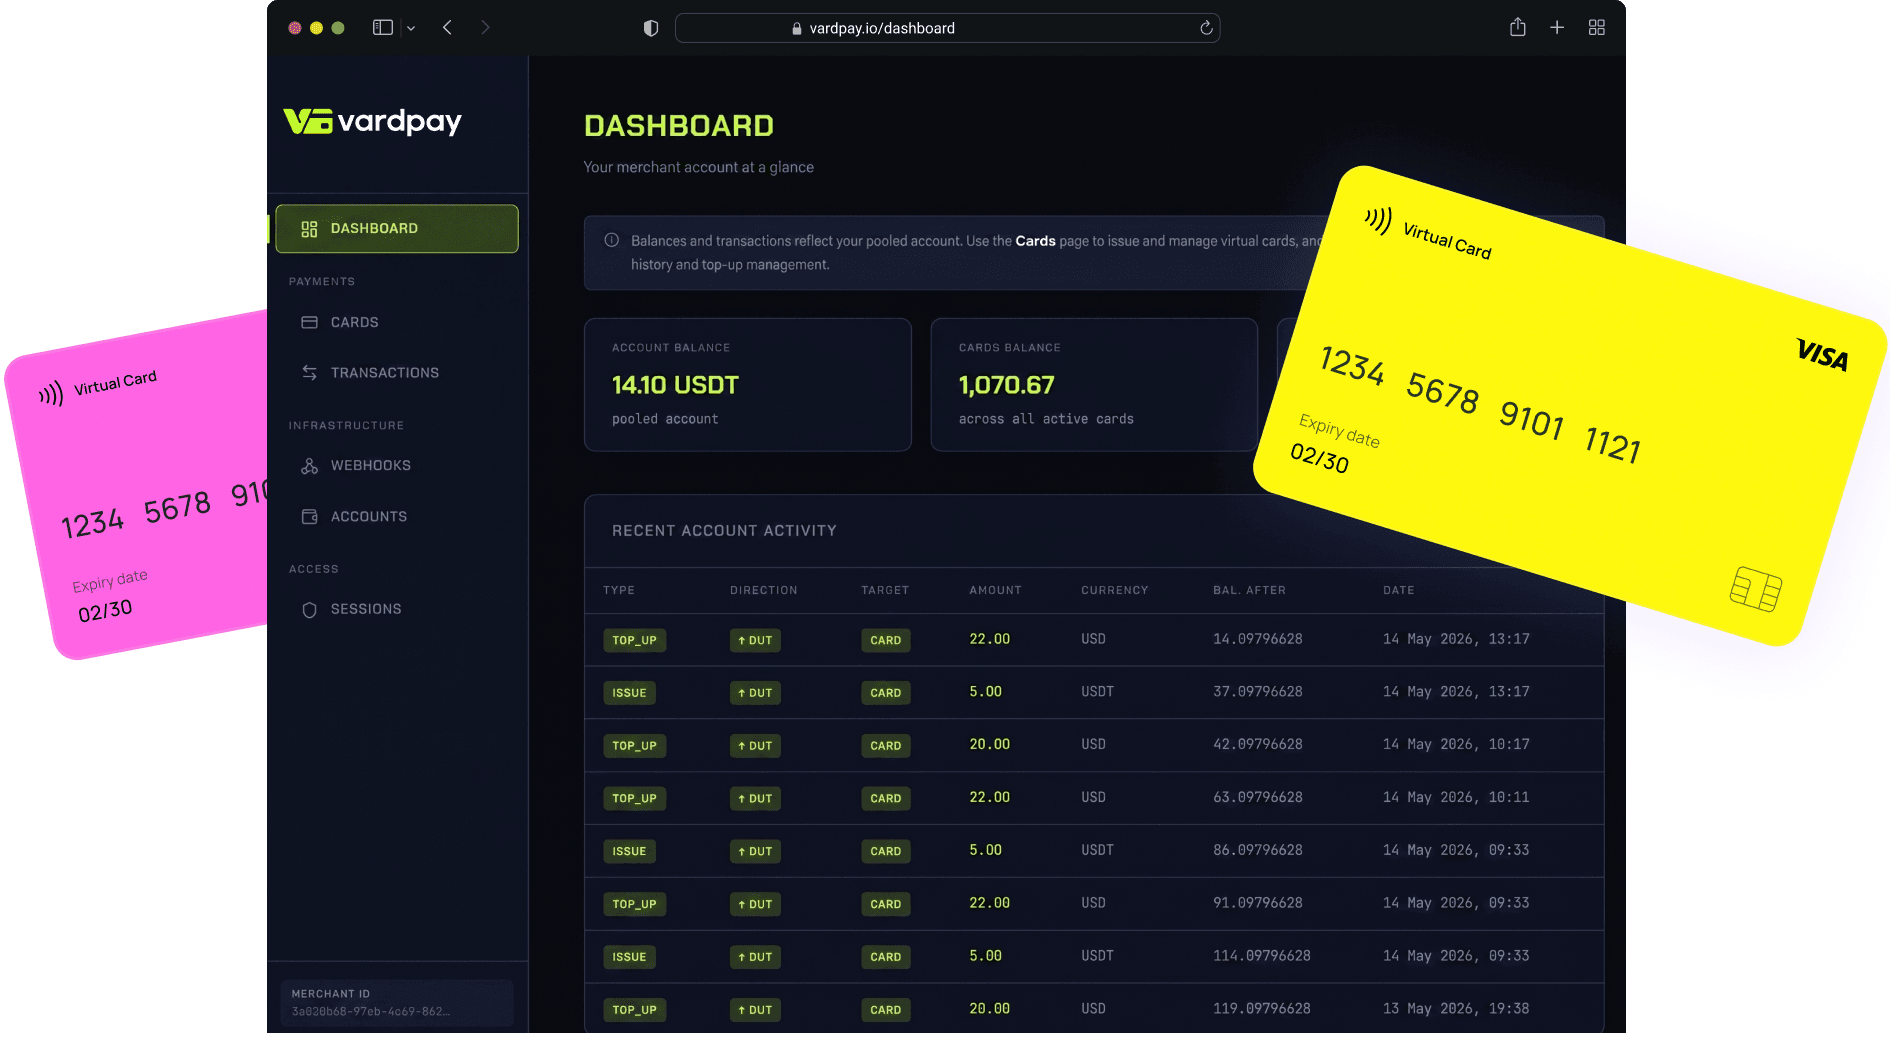Click the date 14 May 2026, 10:11

1456,798
